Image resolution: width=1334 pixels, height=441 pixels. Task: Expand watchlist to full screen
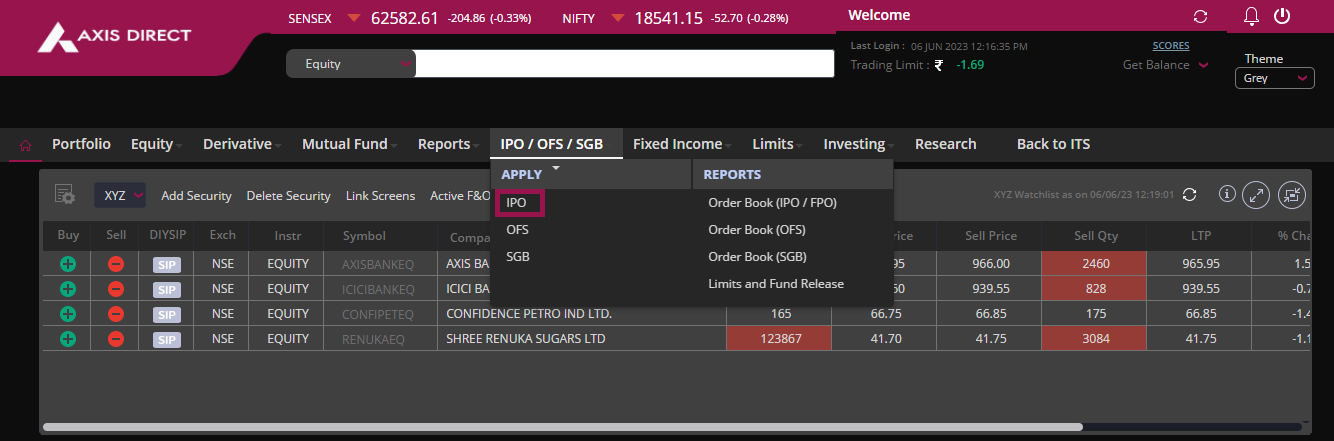pos(1256,195)
